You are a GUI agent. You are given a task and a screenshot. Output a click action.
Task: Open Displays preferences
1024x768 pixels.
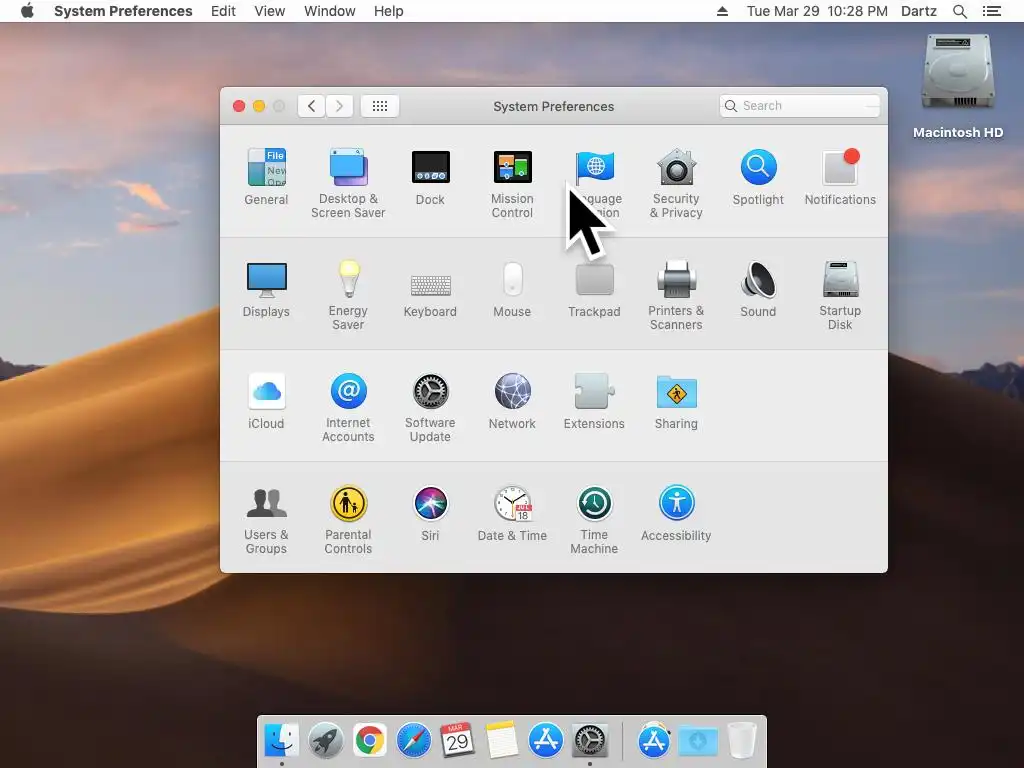click(x=266, y=289)
